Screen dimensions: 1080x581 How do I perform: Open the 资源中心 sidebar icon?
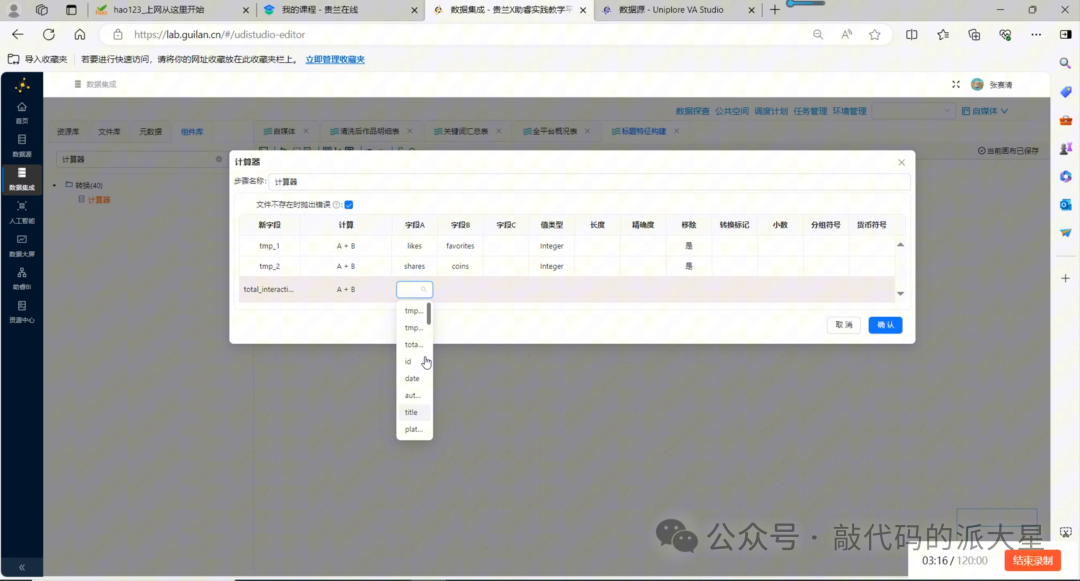point(22,311)
